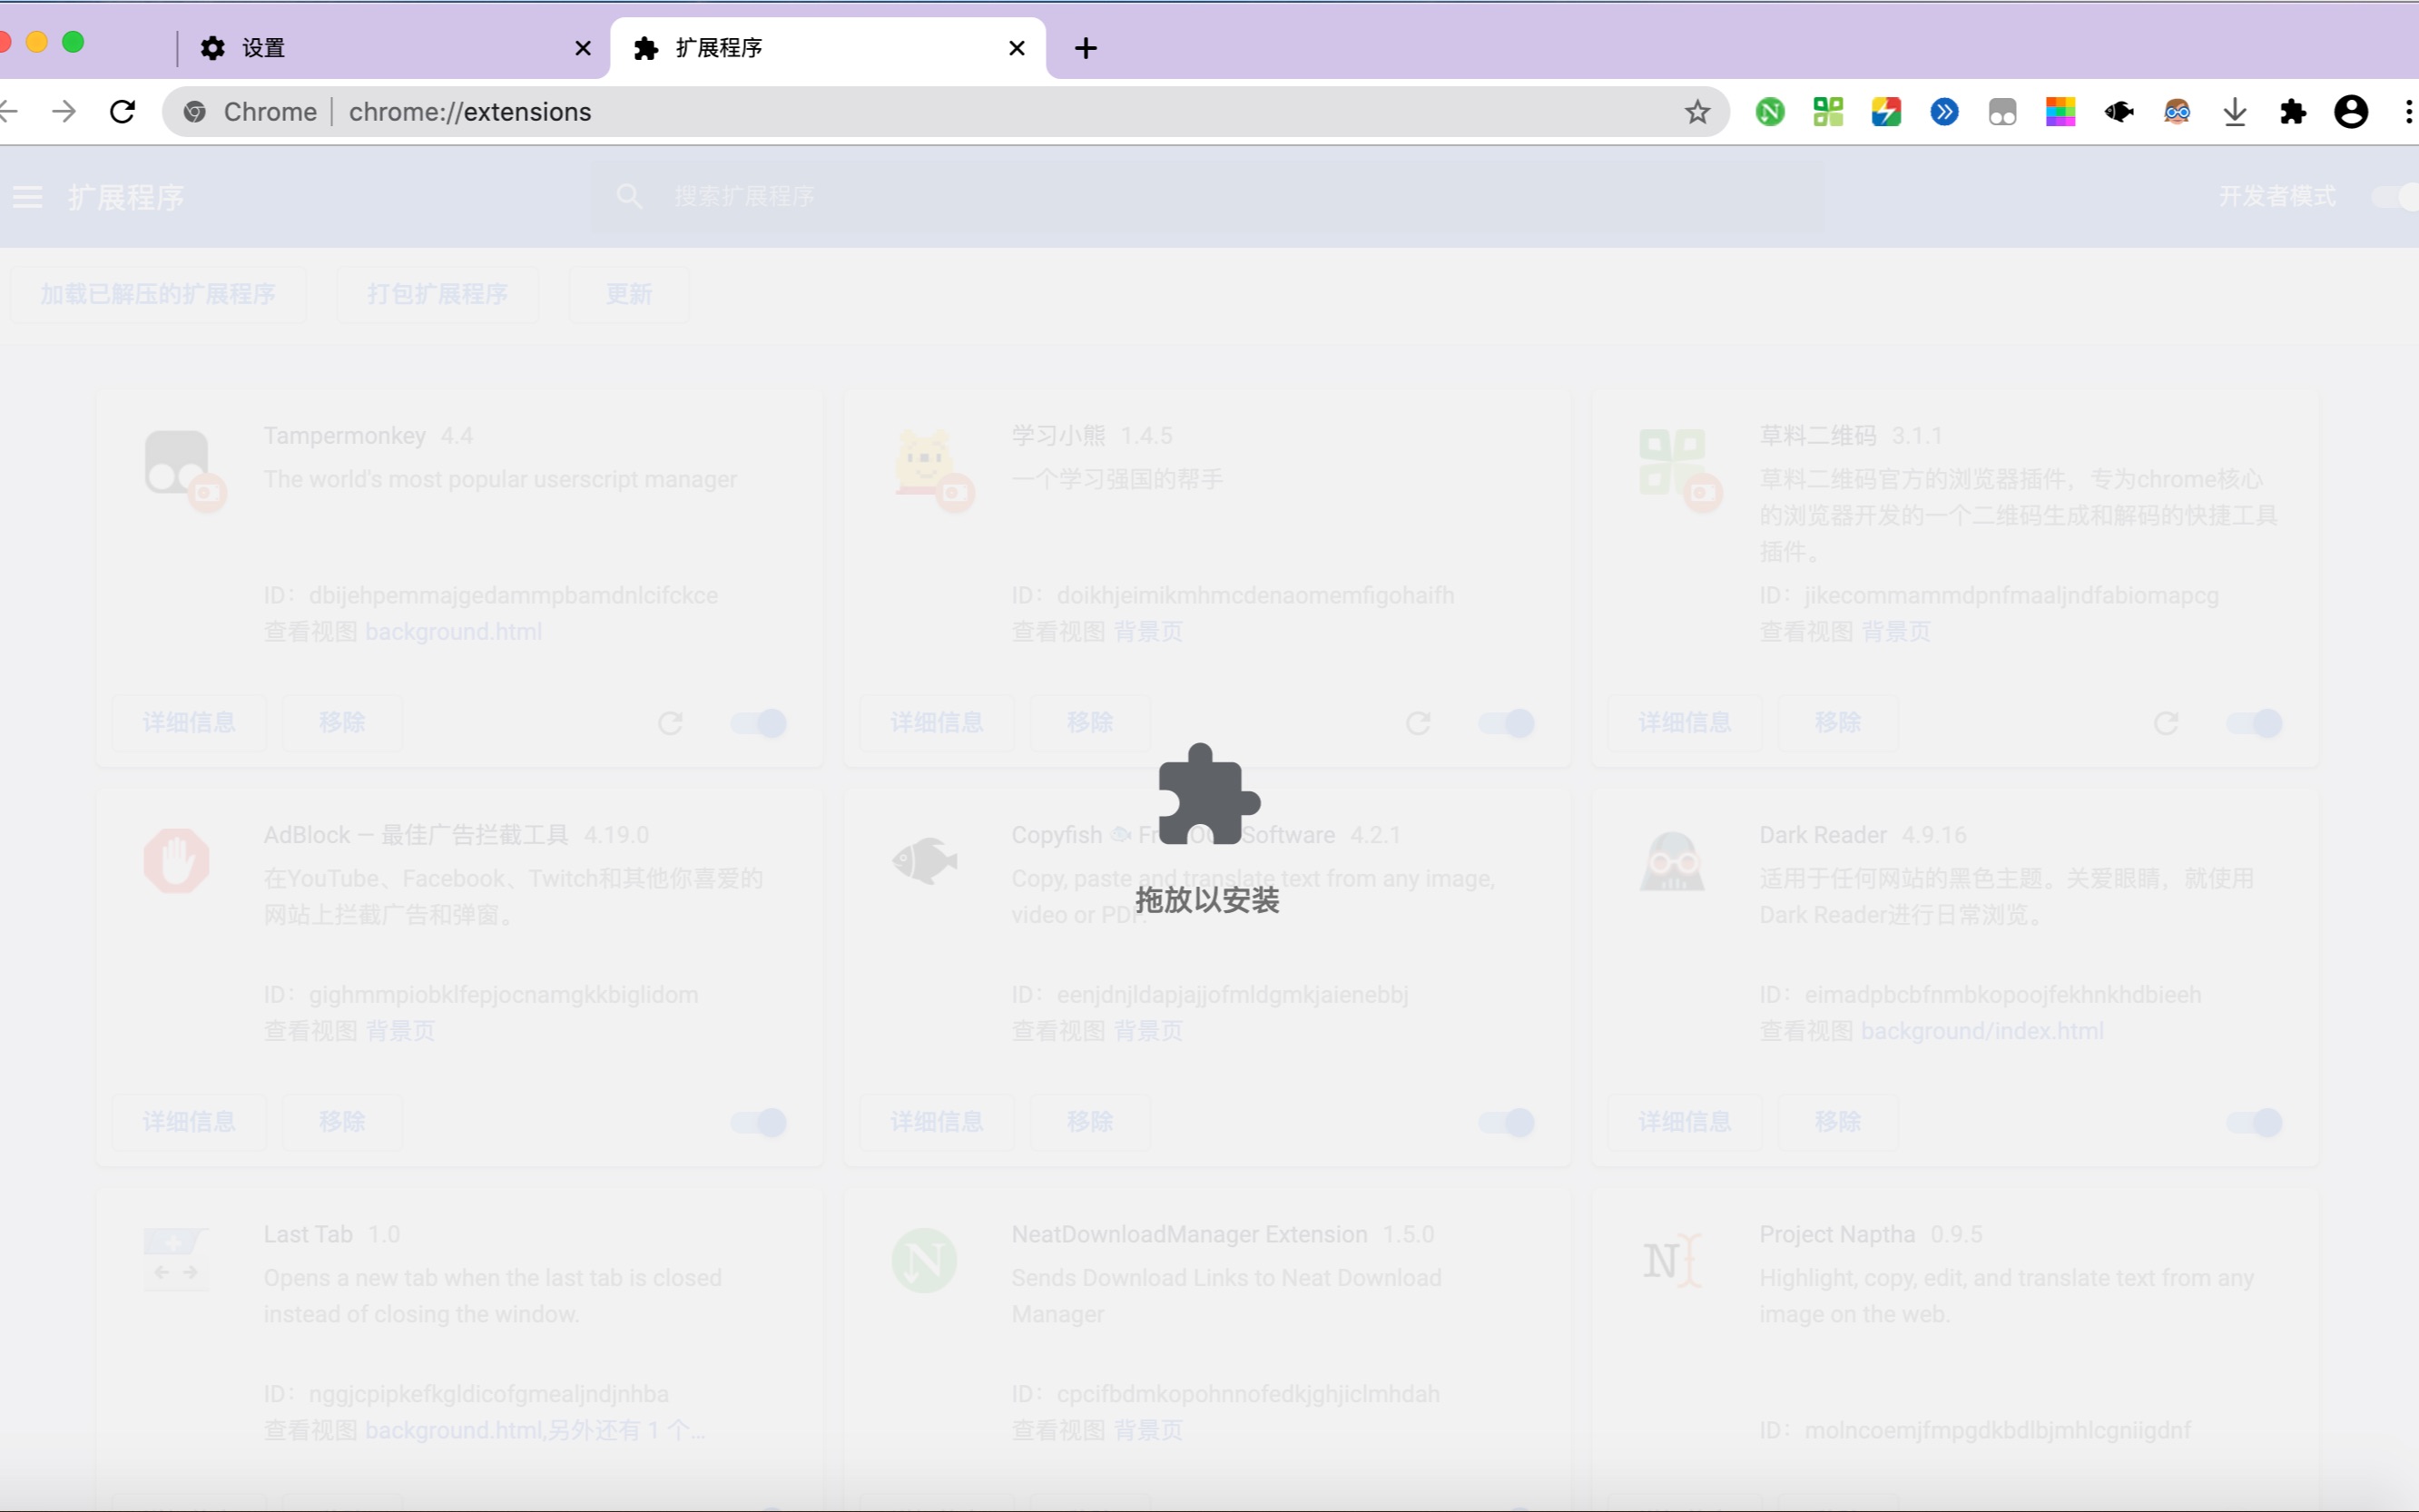The width and height of the screenshot is (2419, 1512).
Task: Click 打包扩展程序 button
Action: coord(437,294)
